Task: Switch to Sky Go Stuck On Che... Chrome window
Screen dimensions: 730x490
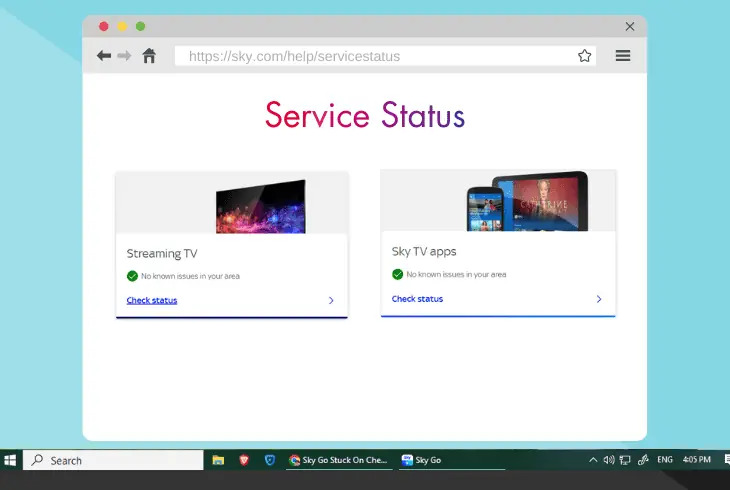Action: [x=338, y=460]
